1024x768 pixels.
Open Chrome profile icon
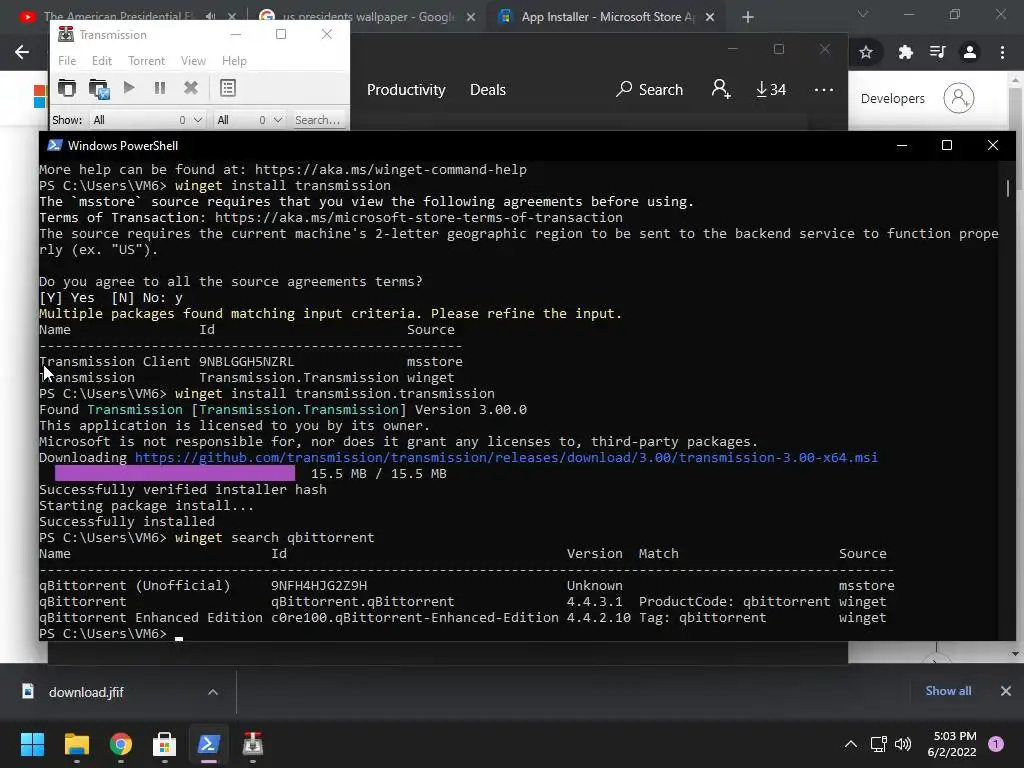click(x=970, y=52)
